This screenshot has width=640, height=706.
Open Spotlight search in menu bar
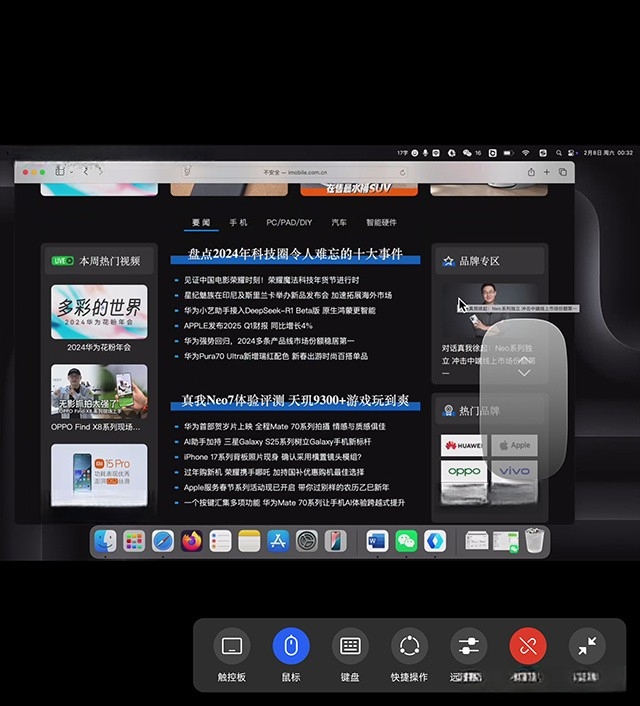point(558,153)
